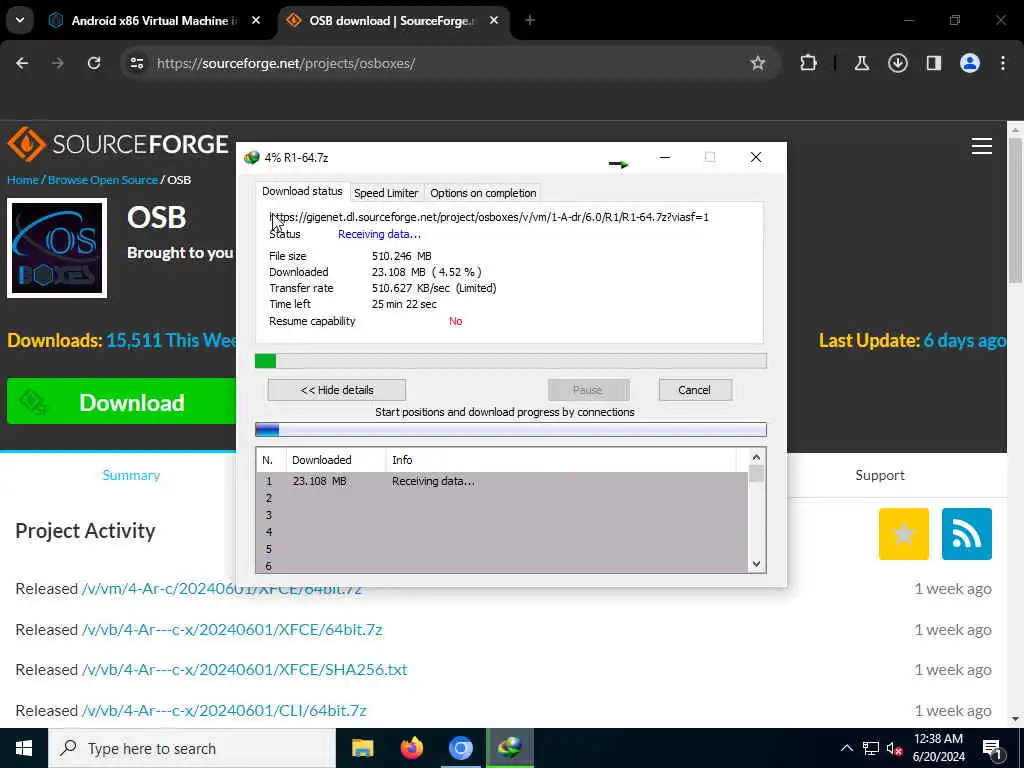Open the Chrome profile avatar
Viewport: 1024px width, 768px height.
coord(970,63)
